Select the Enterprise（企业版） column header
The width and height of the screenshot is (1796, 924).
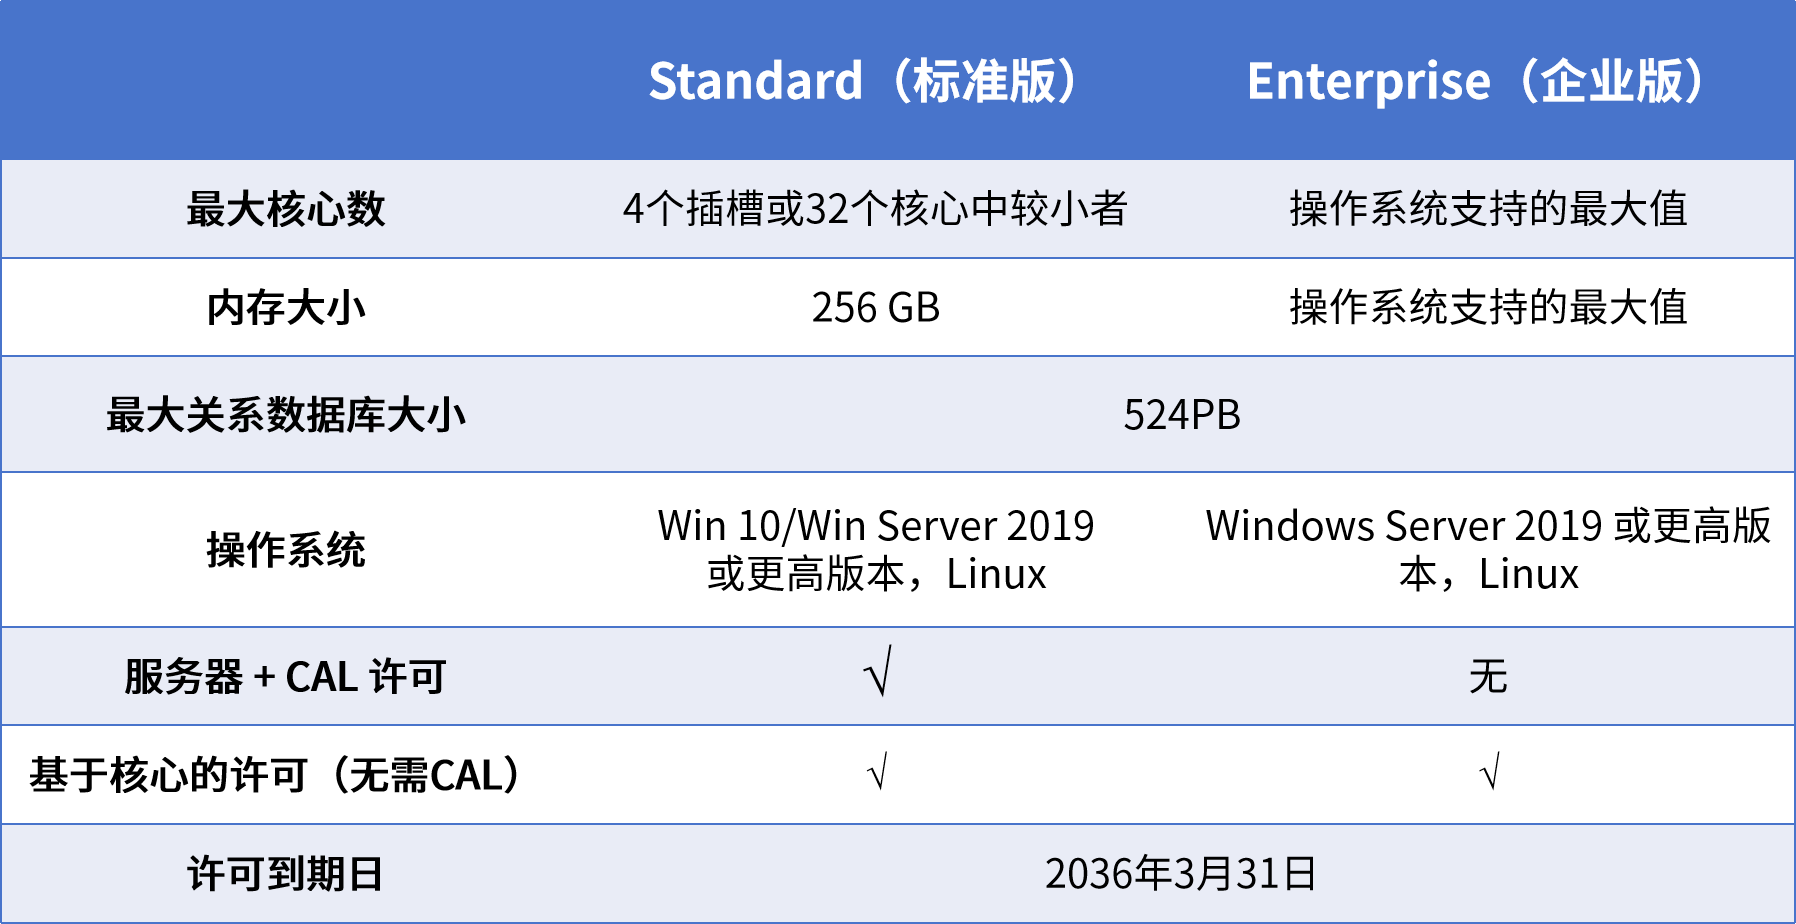(x=1476, y=81)
